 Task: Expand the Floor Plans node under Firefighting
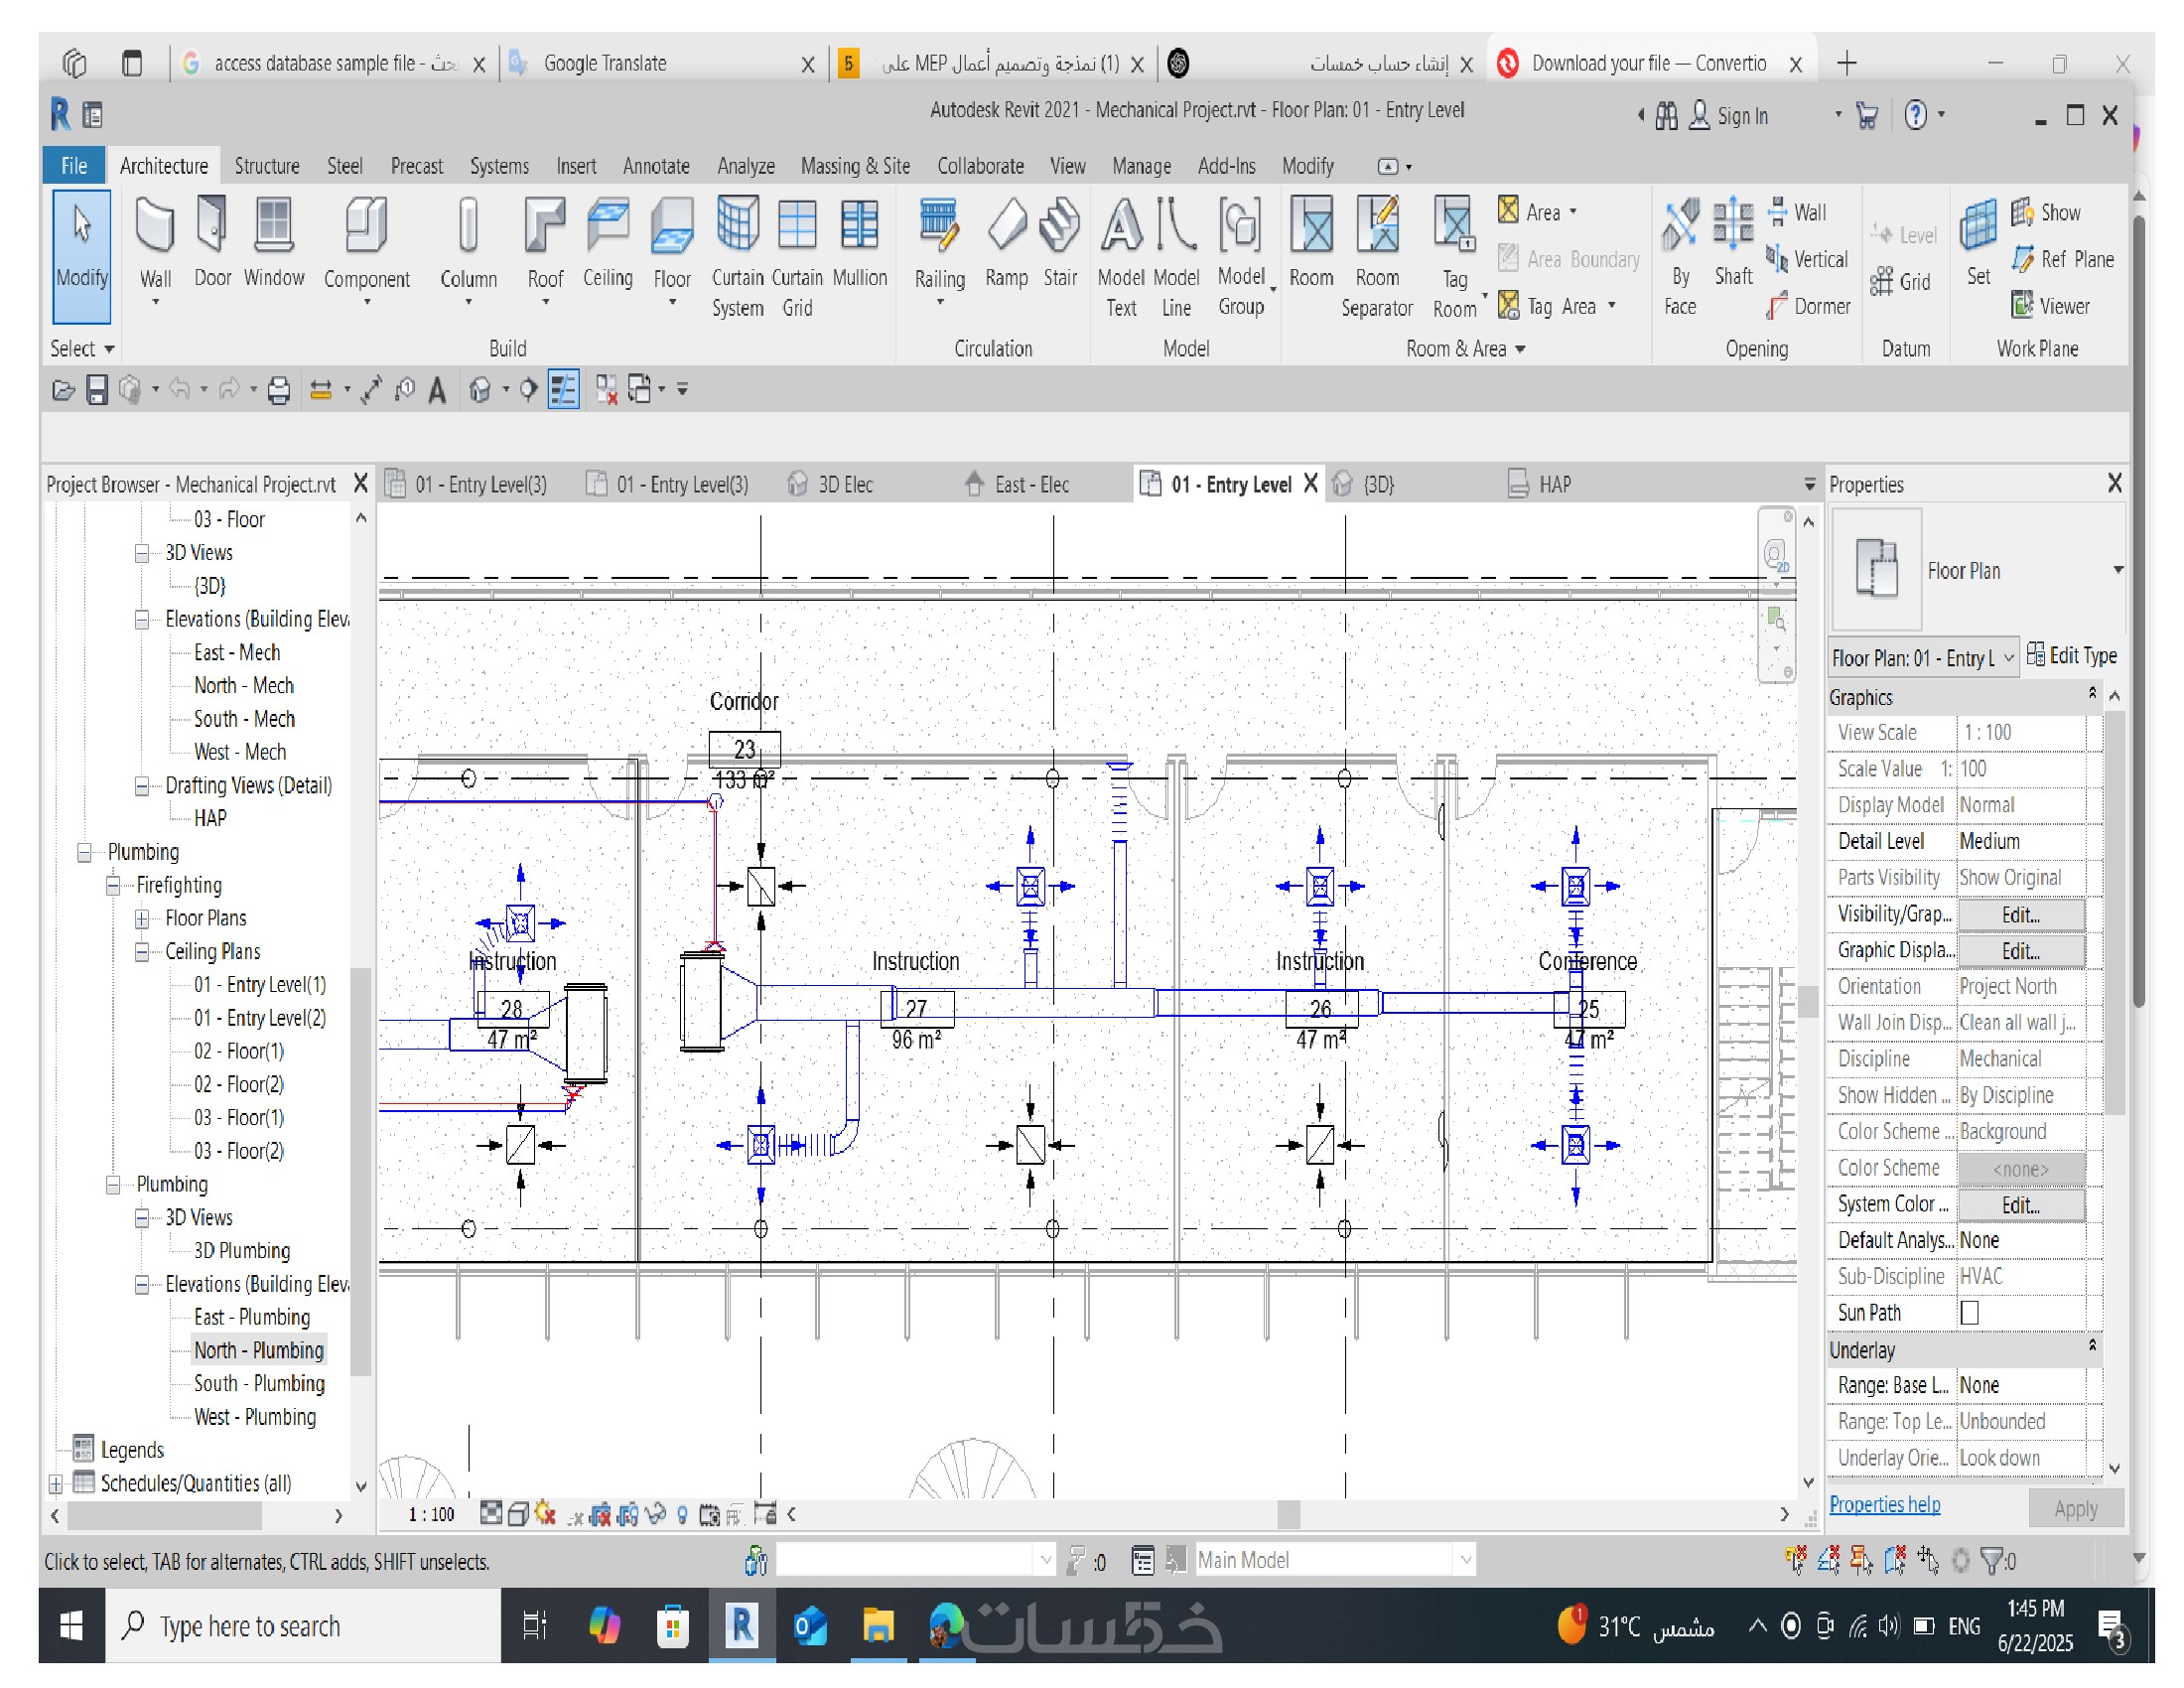142,919
